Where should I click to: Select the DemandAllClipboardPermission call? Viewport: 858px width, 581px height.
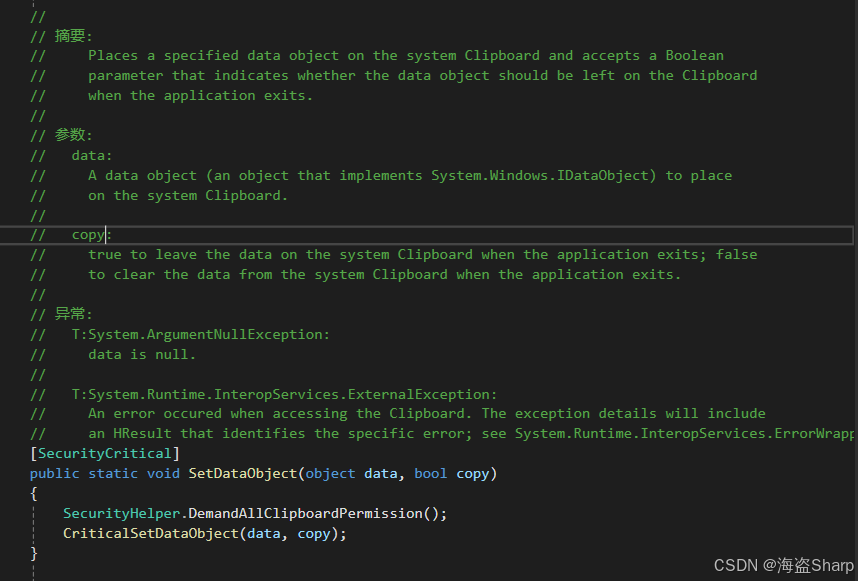(x=299, y=513)
